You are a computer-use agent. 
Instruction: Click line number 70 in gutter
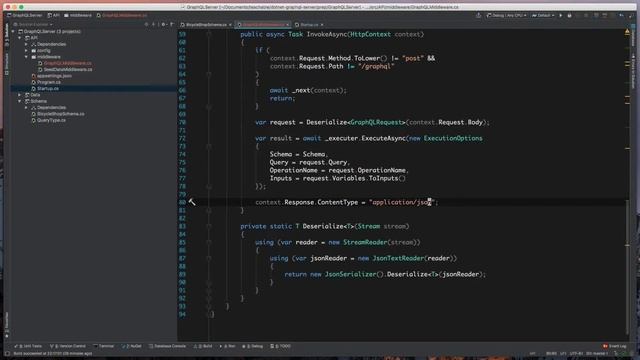[182, 122]
